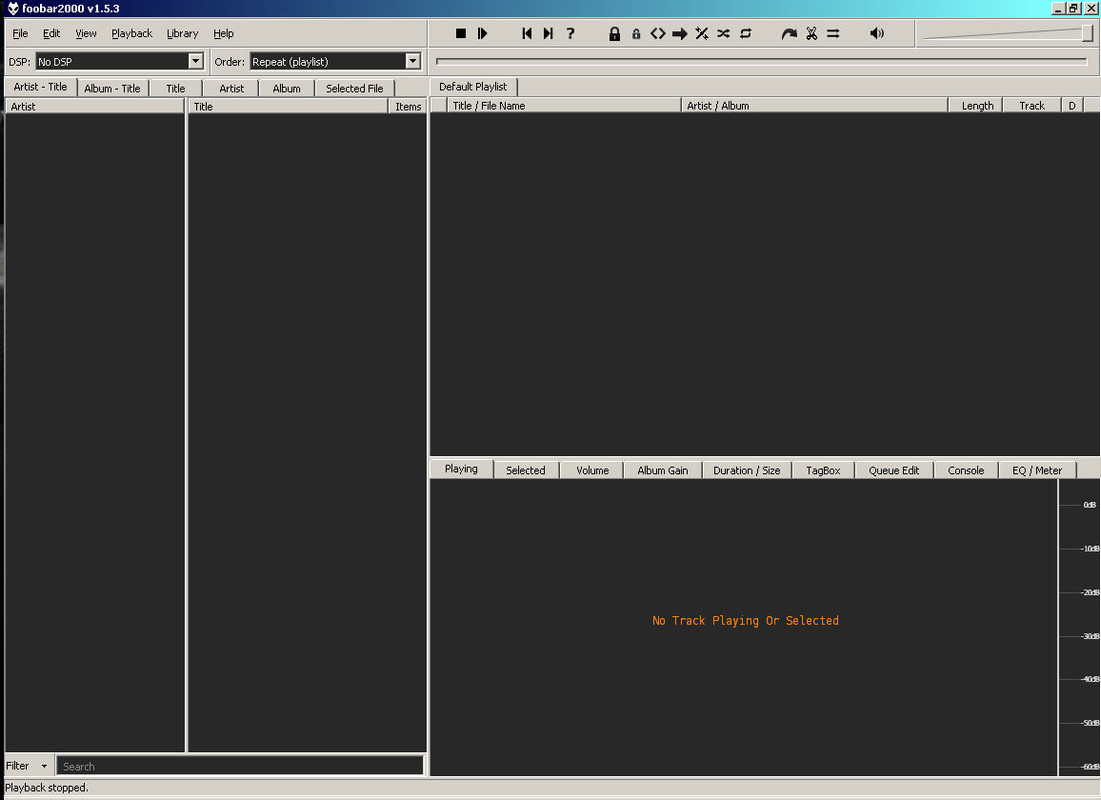Open the Edit menu
This screenshot has width=1101, height=800.
pyautogui.click(x=51, y=33)
